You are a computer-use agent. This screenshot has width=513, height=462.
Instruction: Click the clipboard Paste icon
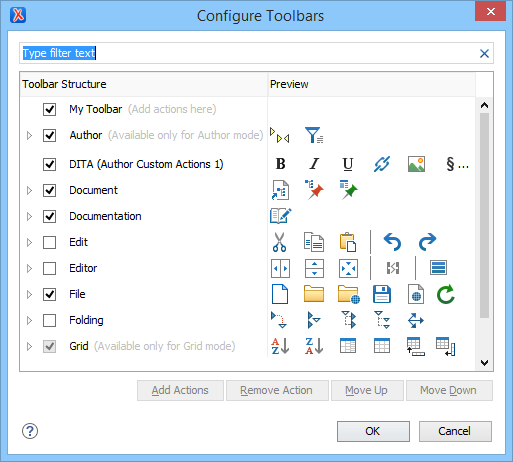[348, 242]
